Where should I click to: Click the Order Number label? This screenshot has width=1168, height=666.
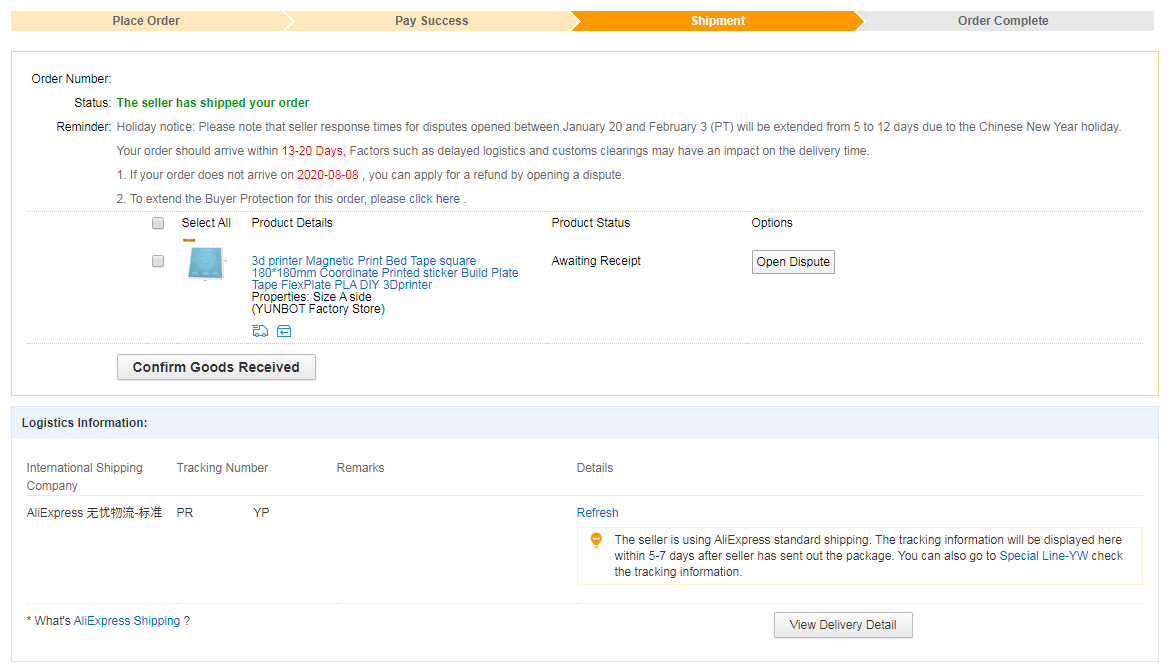72,79
